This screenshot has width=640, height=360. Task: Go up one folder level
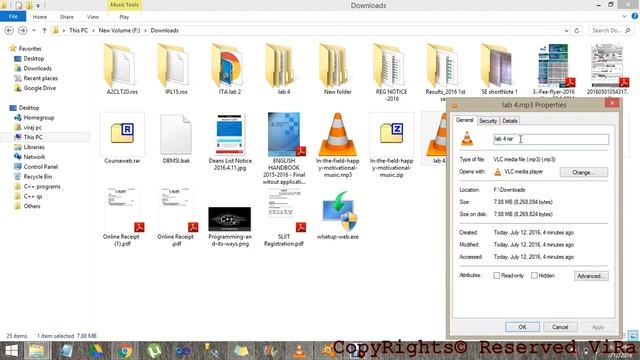pyautogui.click(x=44, y=30)
